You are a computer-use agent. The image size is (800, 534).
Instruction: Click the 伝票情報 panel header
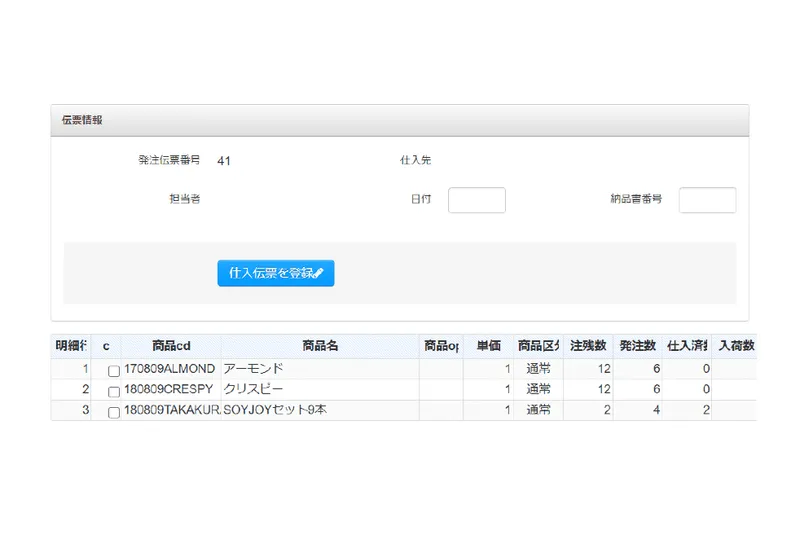coord(400,120)
